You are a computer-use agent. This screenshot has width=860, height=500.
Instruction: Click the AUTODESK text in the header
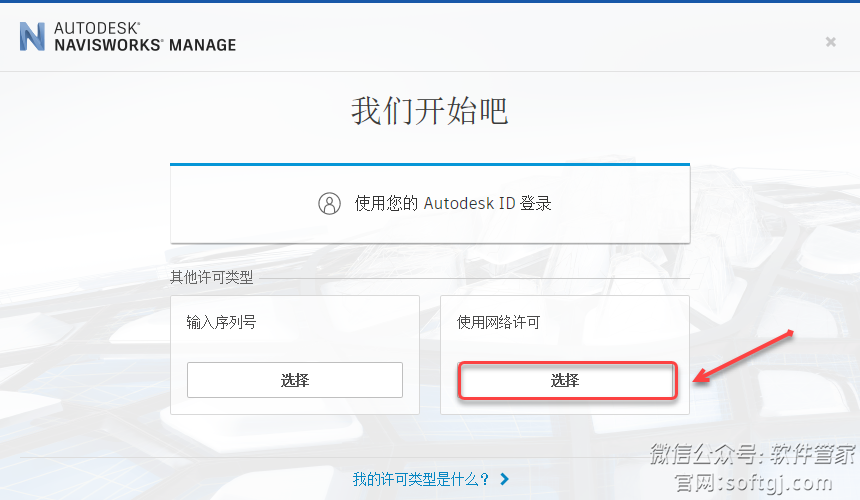point(98,27)
